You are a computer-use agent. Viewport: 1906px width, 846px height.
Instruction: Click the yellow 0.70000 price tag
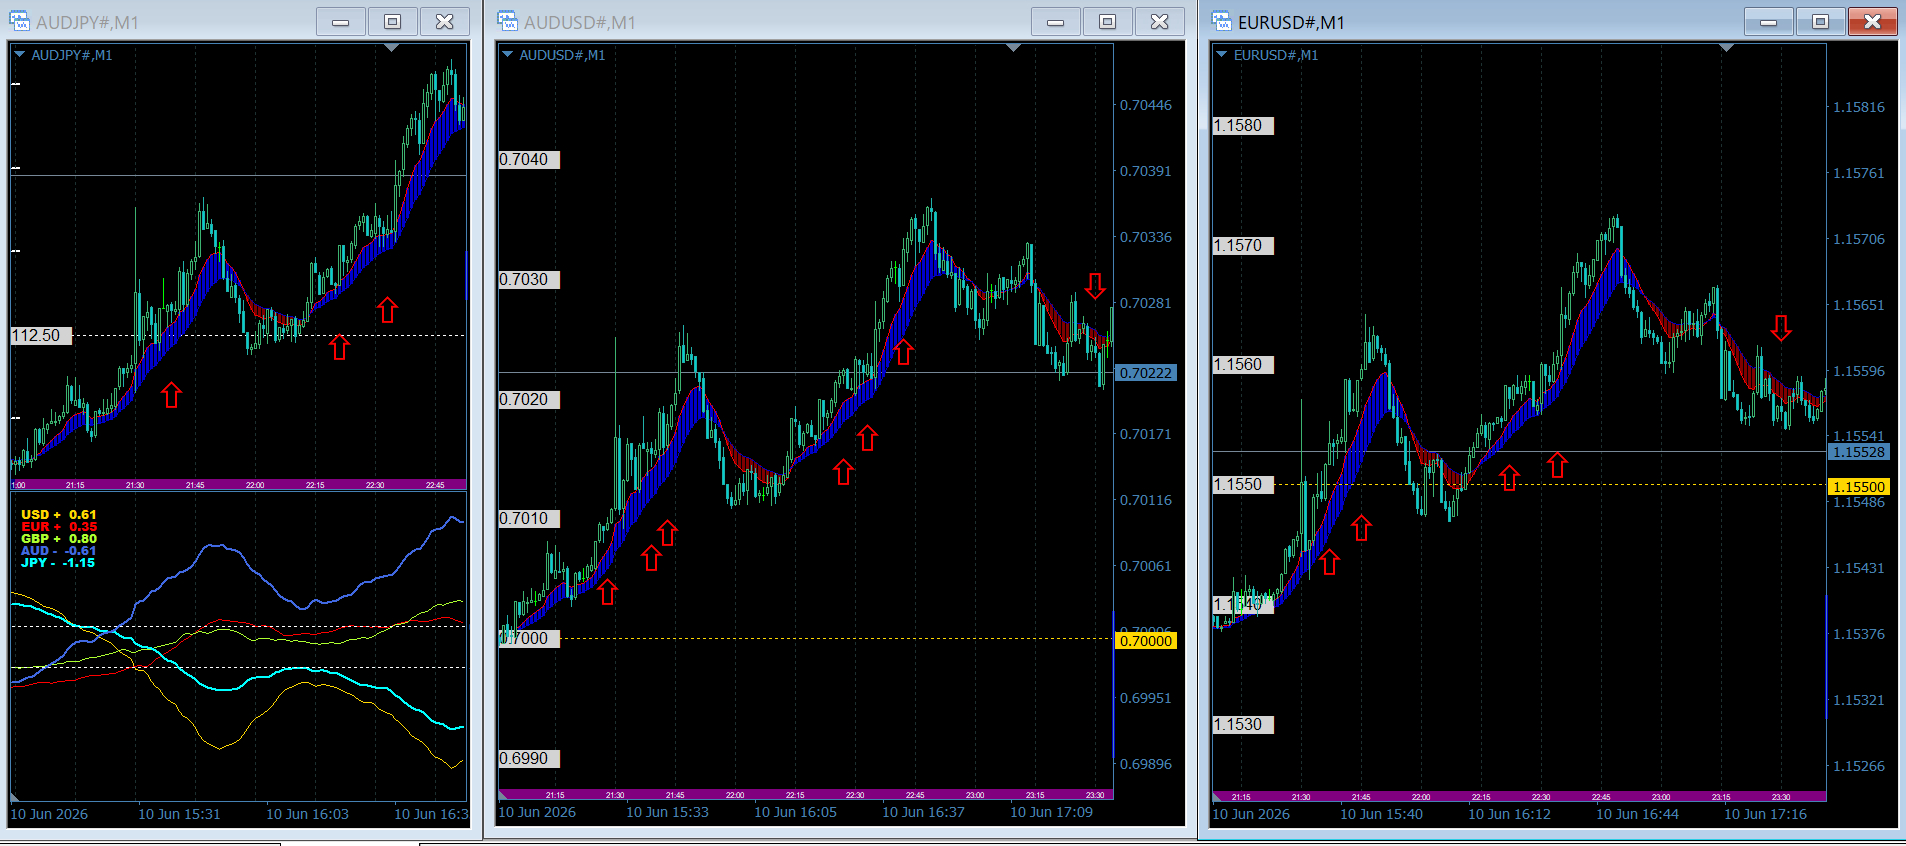pyautogui.click(x=1146, y=641)
